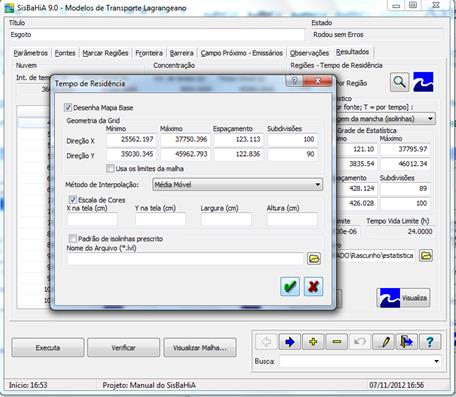Add new record with plus icon
The image size is (456, 397).
[x=313, y=342]
